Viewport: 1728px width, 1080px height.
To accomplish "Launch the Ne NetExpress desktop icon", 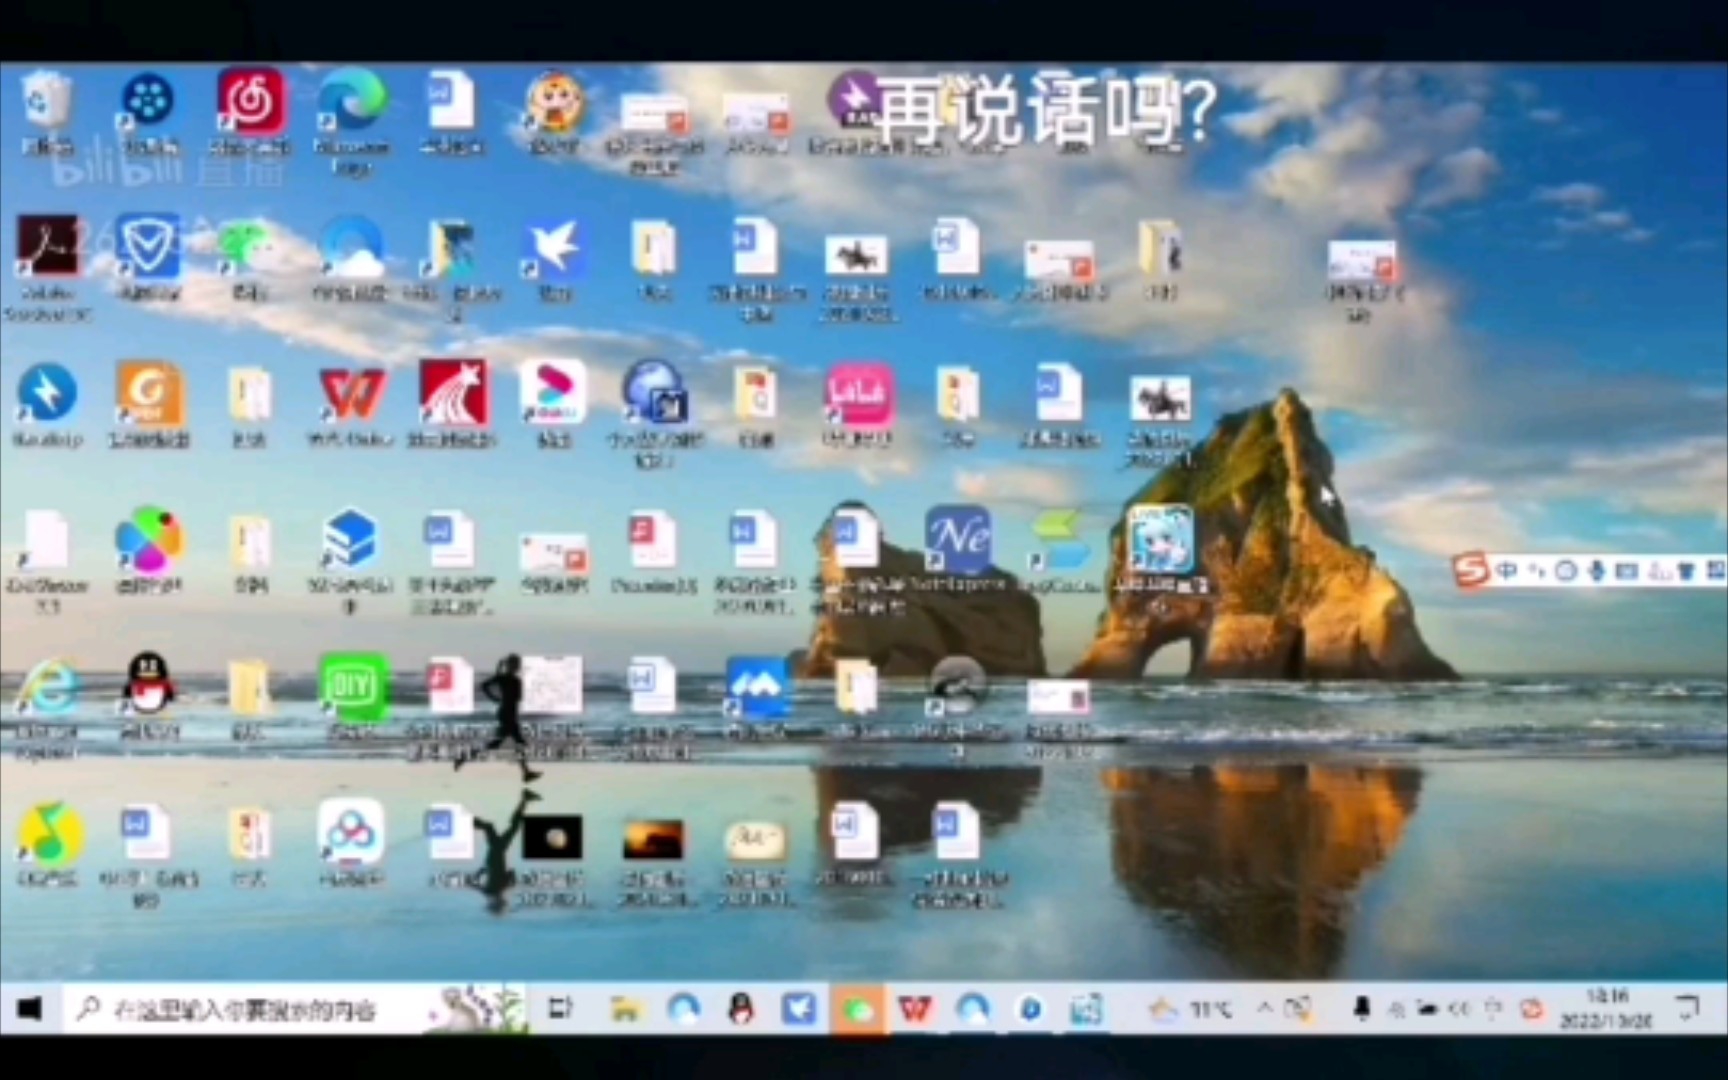I will tap(957, 538).
